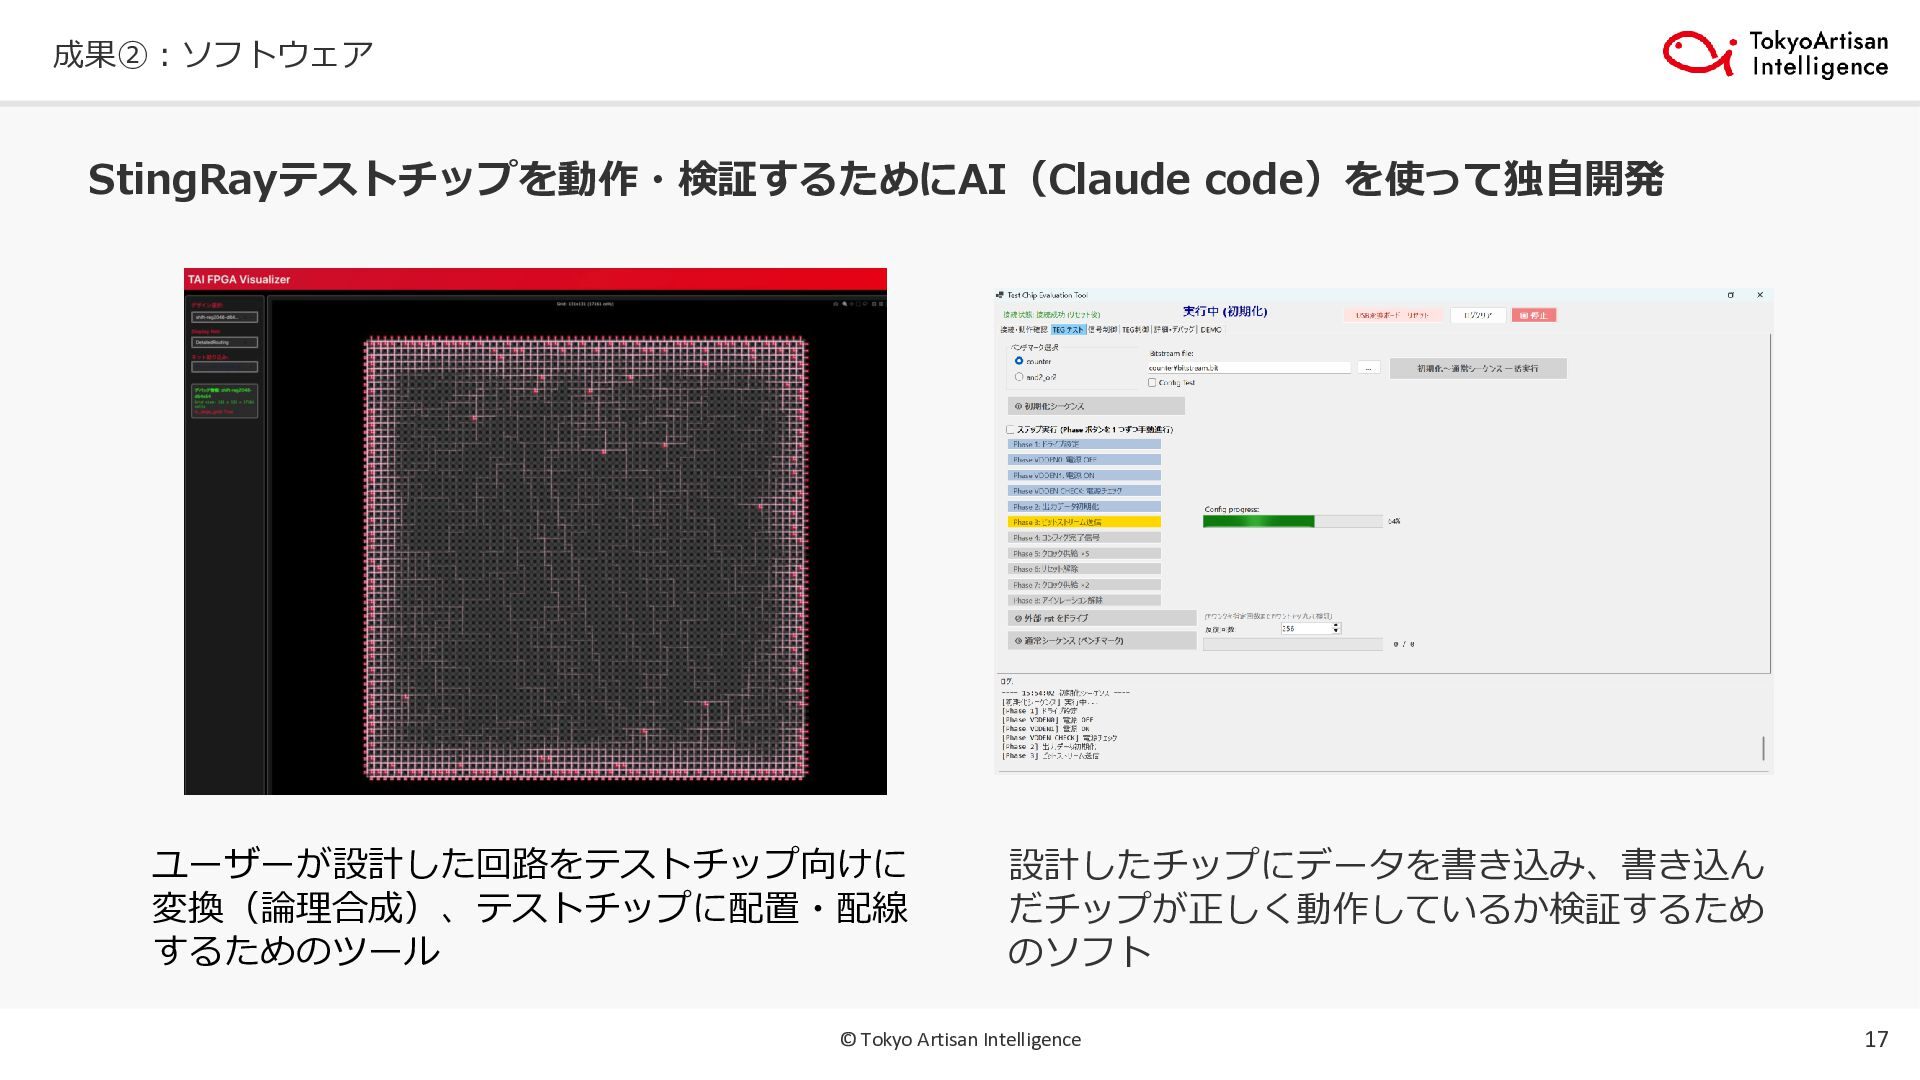Click the highlighted yellow Phase 3 button
The width and height of the screenshot is (1920, 1080).
tap(1084, 522)
